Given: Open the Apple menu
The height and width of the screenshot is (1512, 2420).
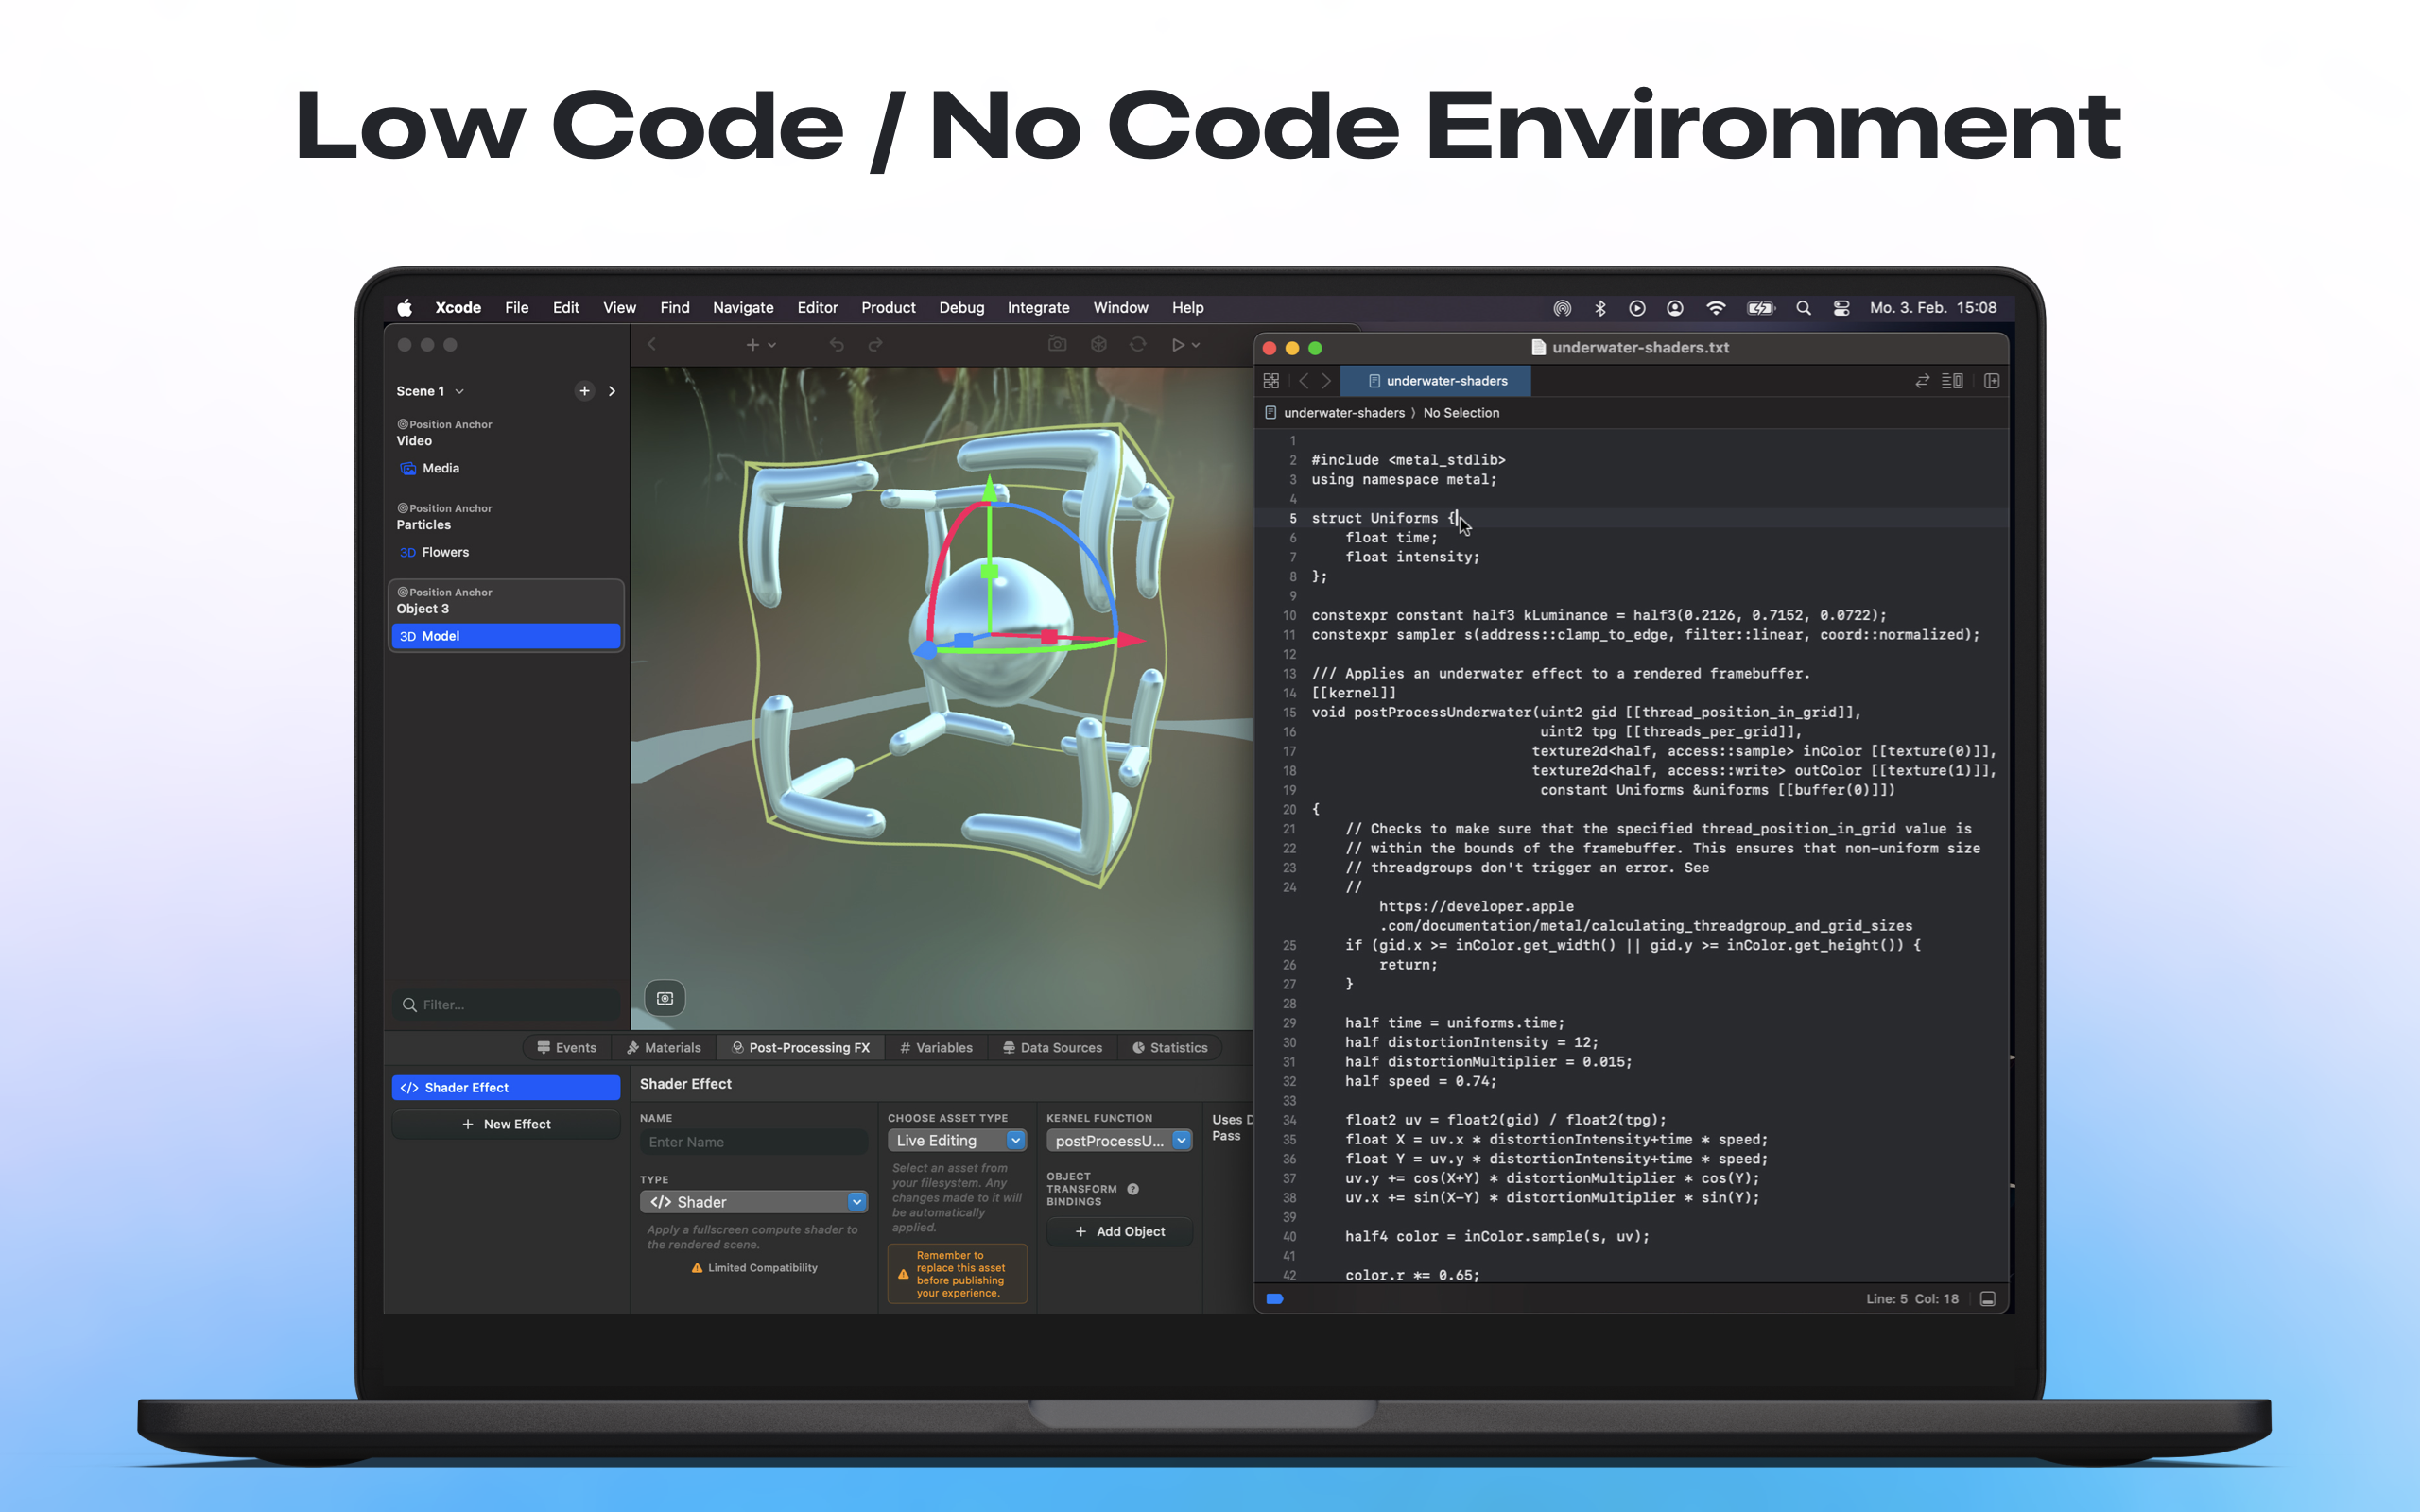Looking at the screenshot, I should click(404, 308).
